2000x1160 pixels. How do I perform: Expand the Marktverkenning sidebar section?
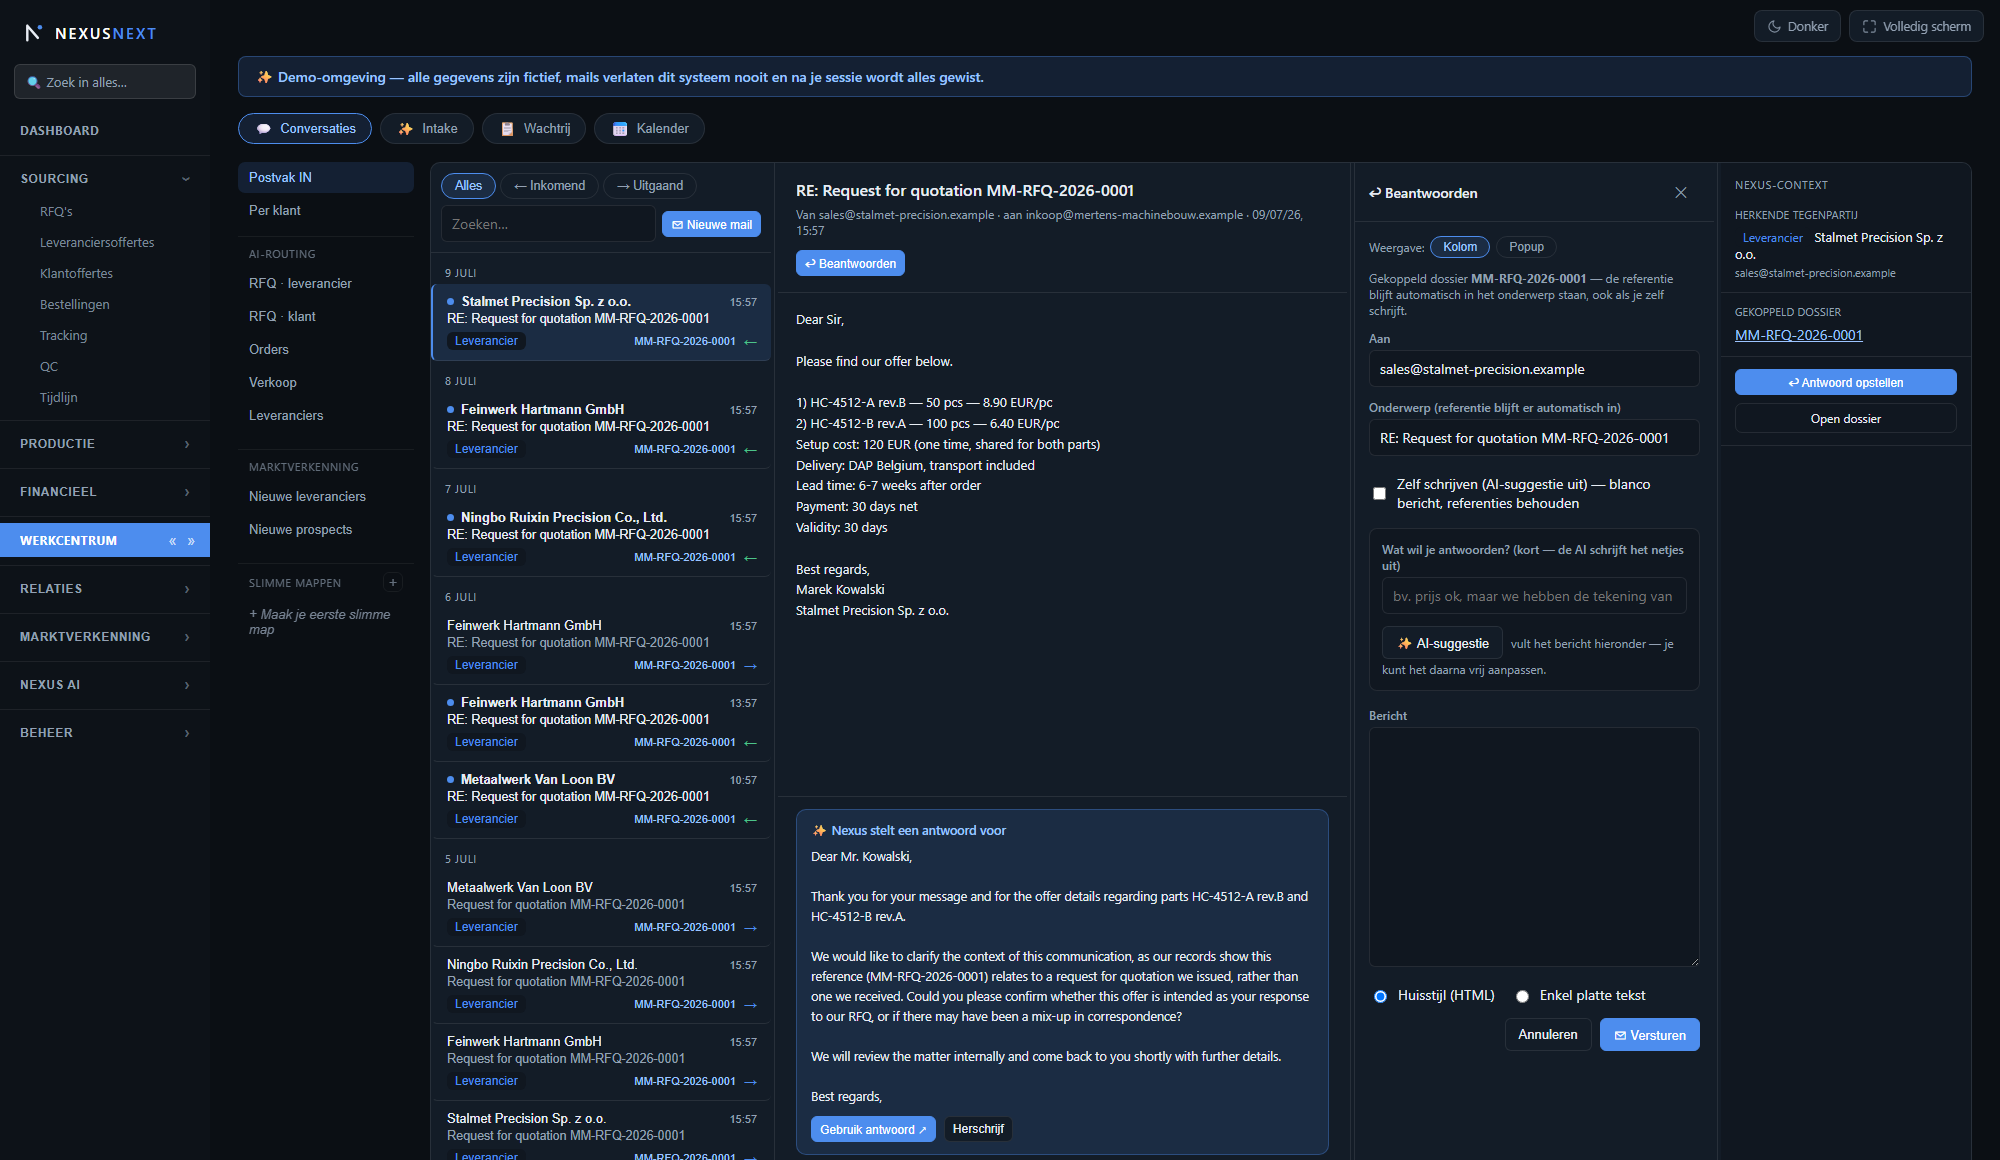pyautogui.click(x=105, y=637)
